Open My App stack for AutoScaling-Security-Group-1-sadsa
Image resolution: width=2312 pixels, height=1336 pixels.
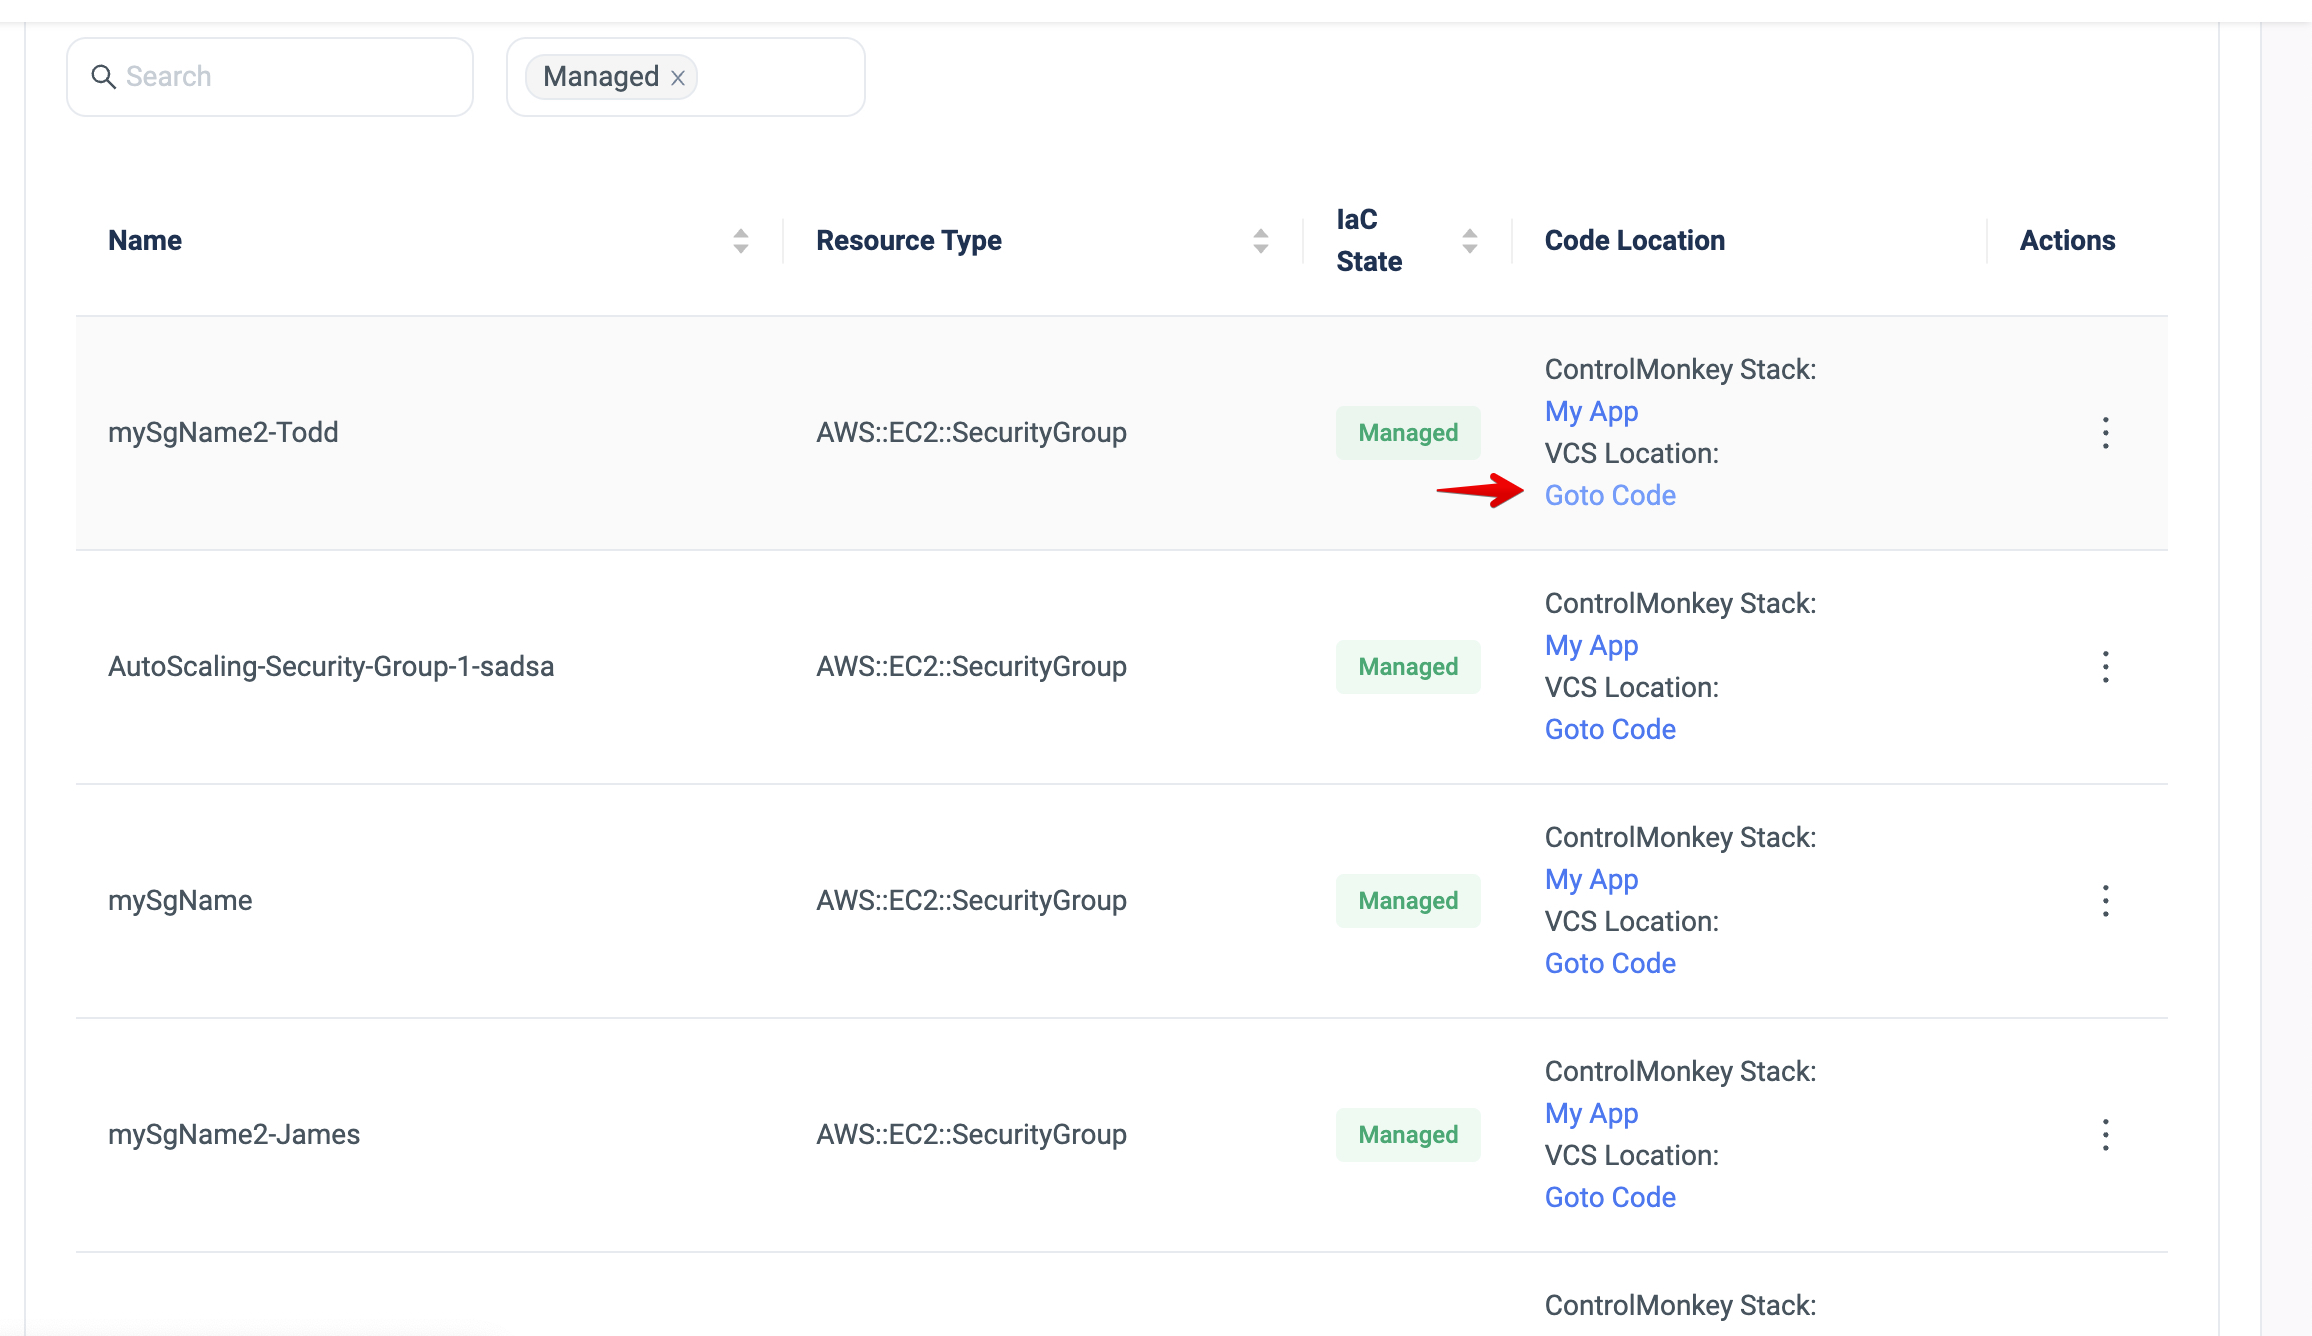click(x=1591, y=646)
